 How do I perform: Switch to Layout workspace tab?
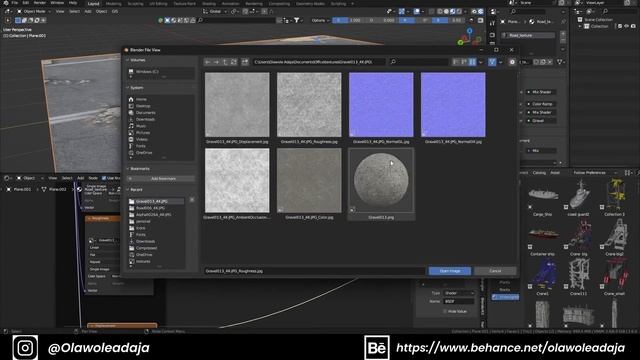pos(93,3)
